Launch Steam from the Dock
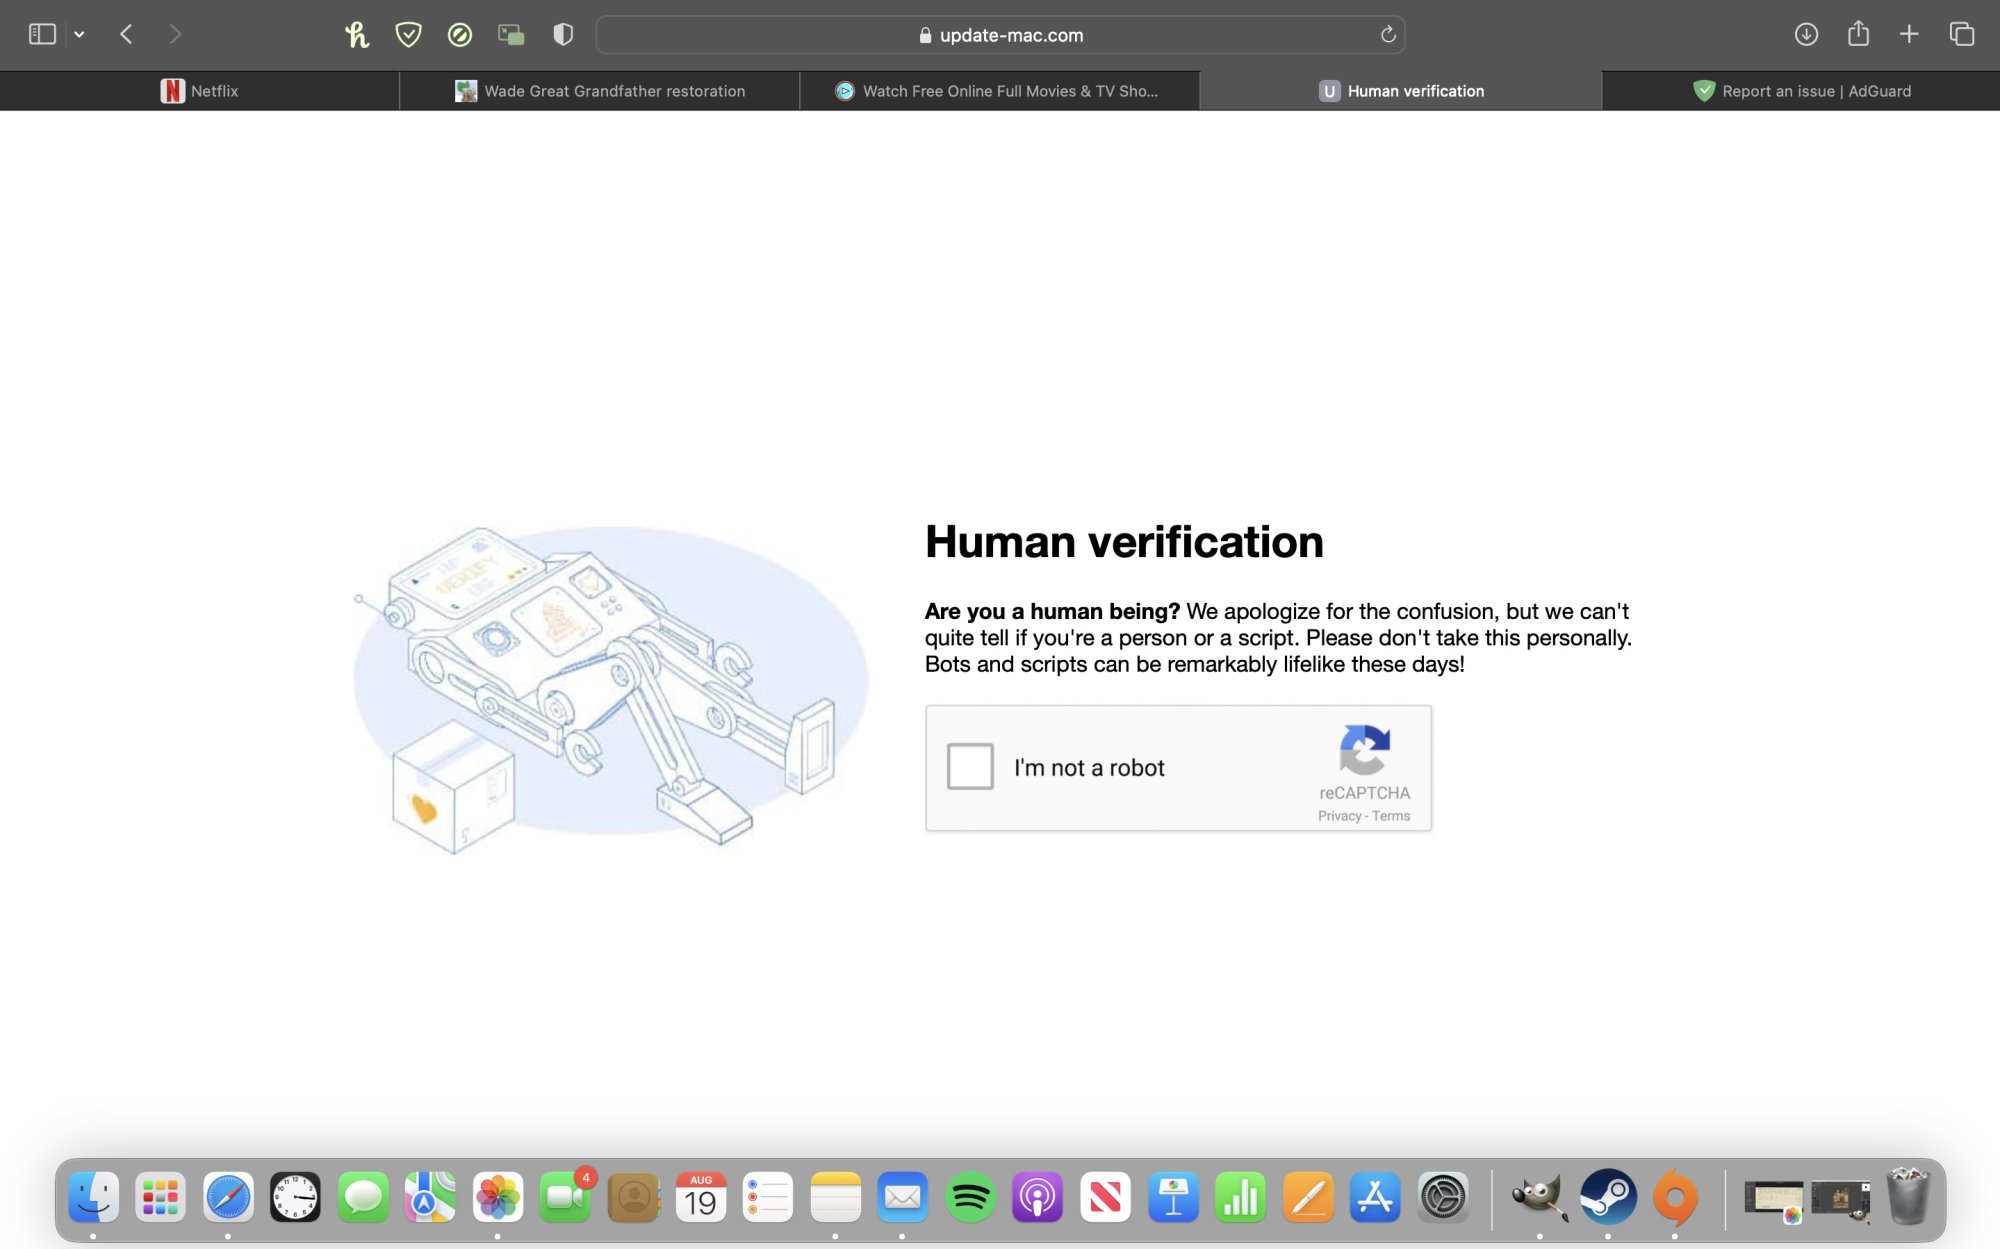2000x1249 pixels. coord(1608,1196)
